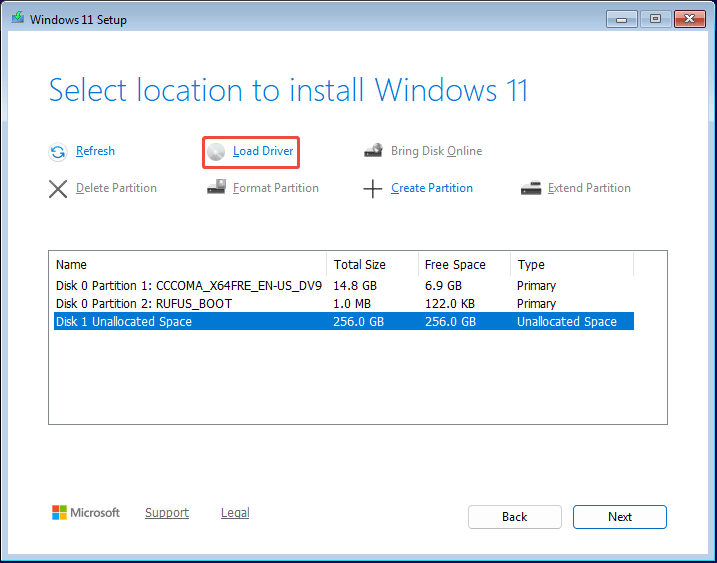Open the Support link
The height and width of the screenshot is (563, 717).
pyautogui.click(x=167, y=513)
